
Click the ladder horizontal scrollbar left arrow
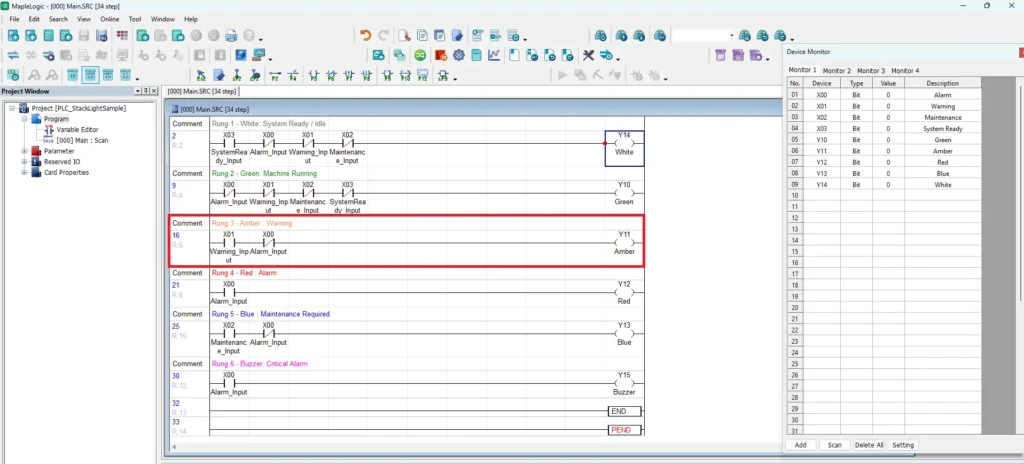pyautogui.click(x=174, y=447)
